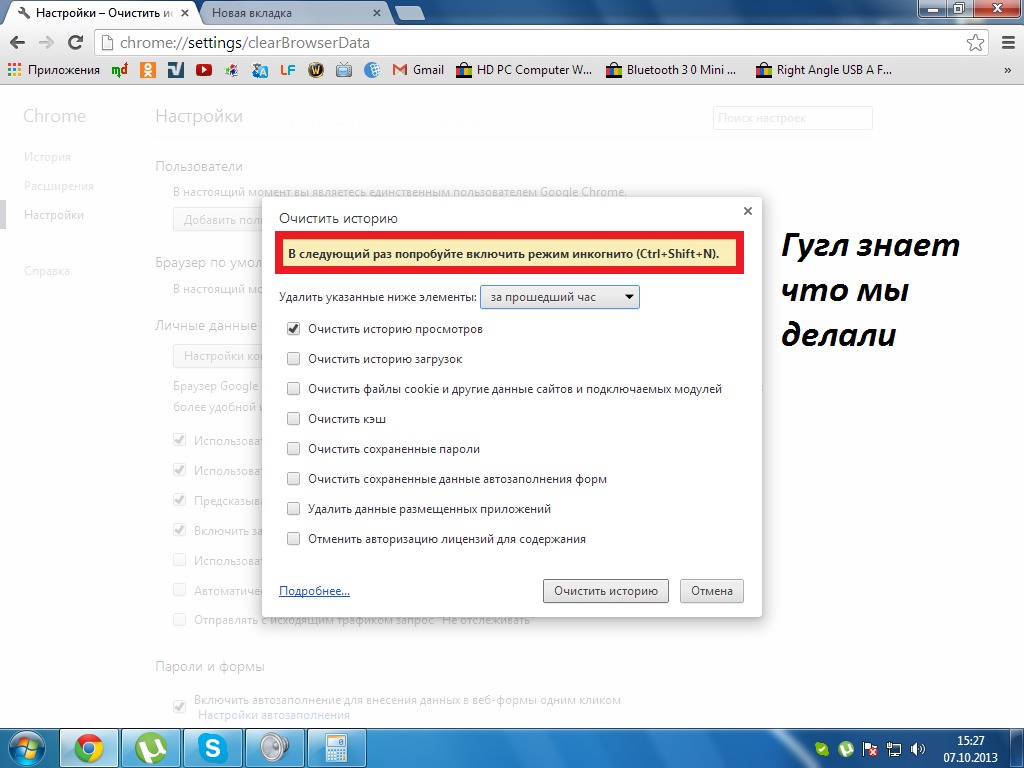Open История in the Chrome sidebar

[48, 157]
